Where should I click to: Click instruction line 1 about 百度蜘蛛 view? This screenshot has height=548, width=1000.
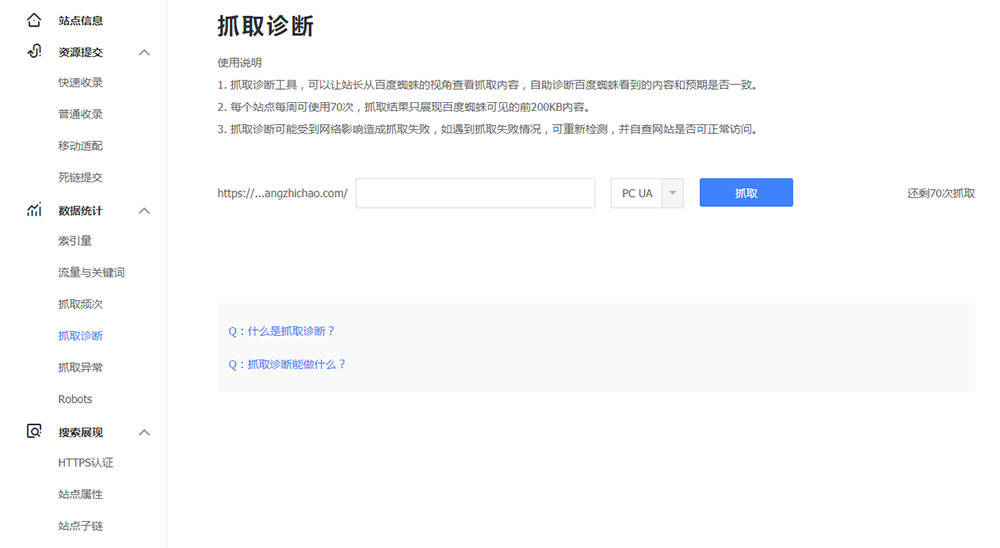tap(489, 85)
